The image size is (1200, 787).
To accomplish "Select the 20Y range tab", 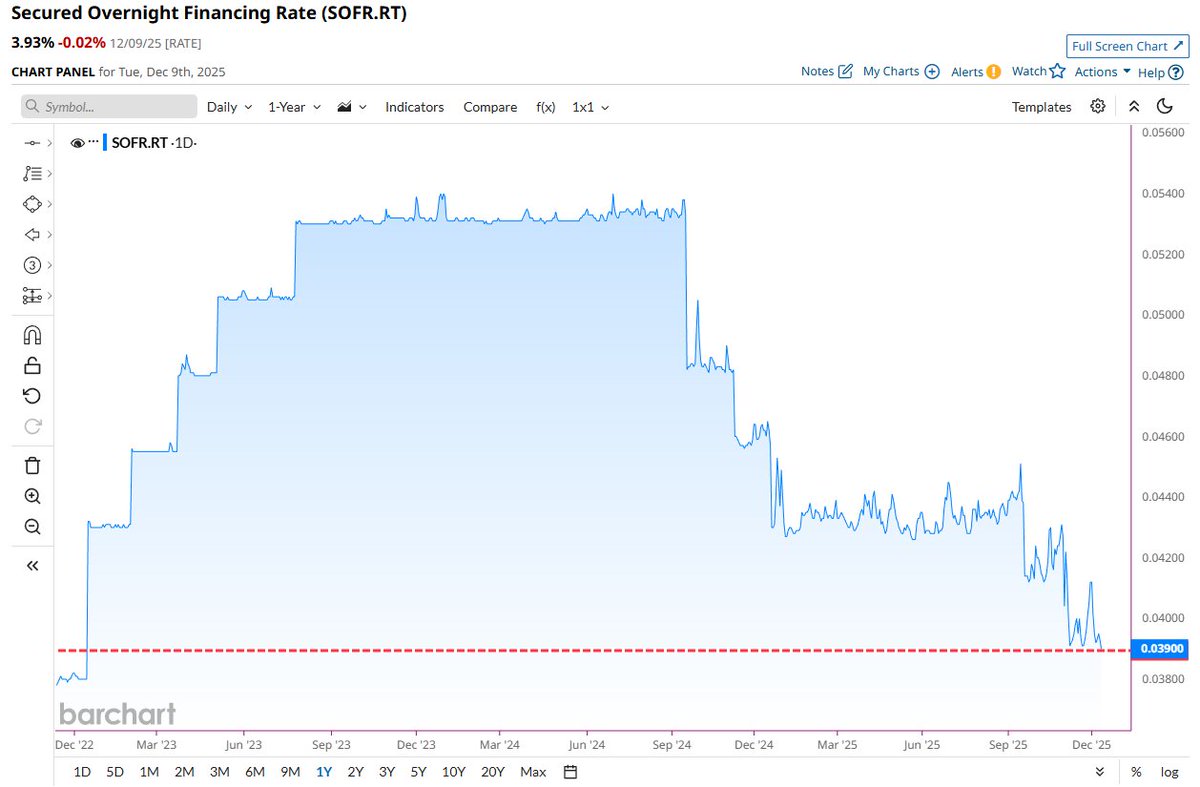I will [493, 772].
